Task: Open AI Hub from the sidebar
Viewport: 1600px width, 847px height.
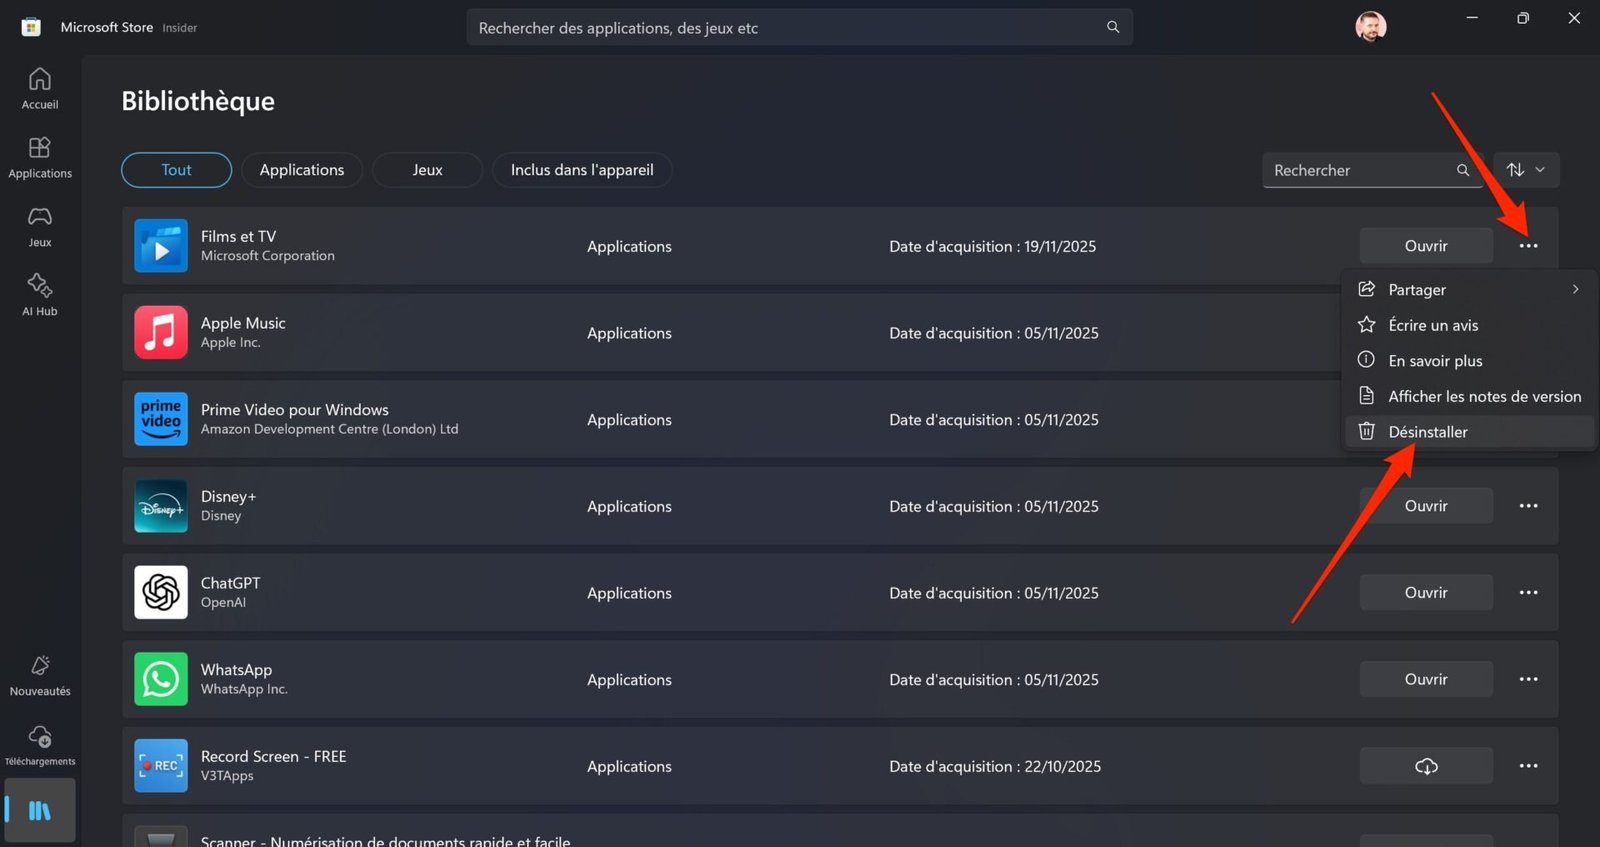Action: (40, 295)
